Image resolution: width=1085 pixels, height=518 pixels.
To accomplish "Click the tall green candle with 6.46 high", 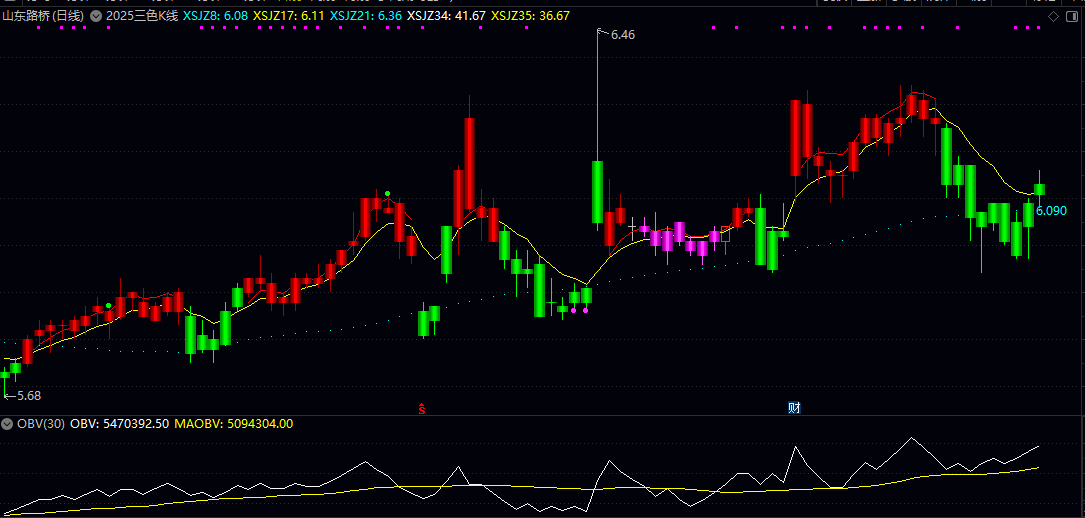I will pos(597,192).
